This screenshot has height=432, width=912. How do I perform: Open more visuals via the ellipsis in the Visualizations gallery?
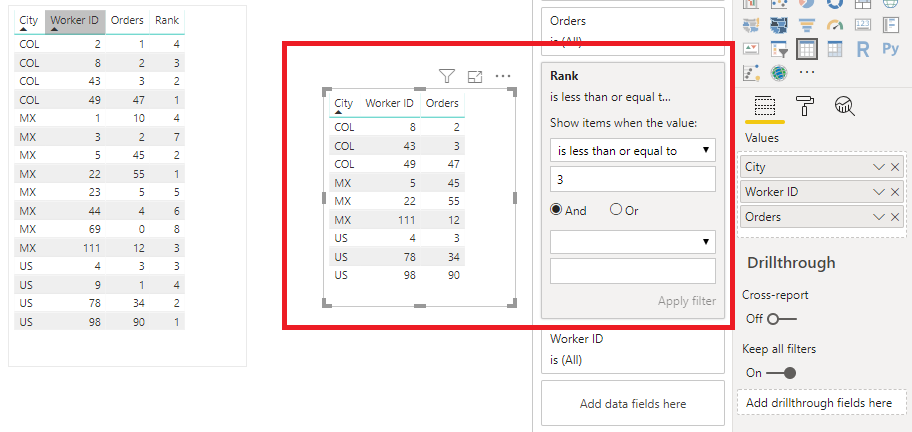(807, 73)
